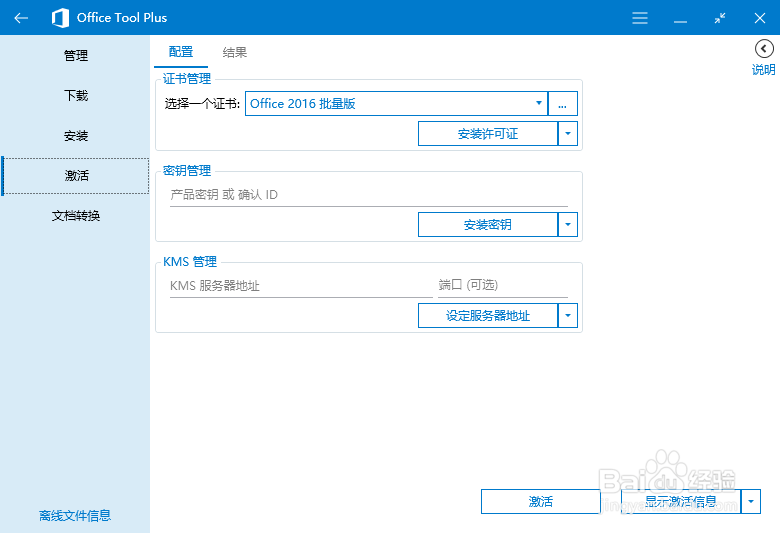
Task: Click the 安装密钥 button
Action: 488,225
